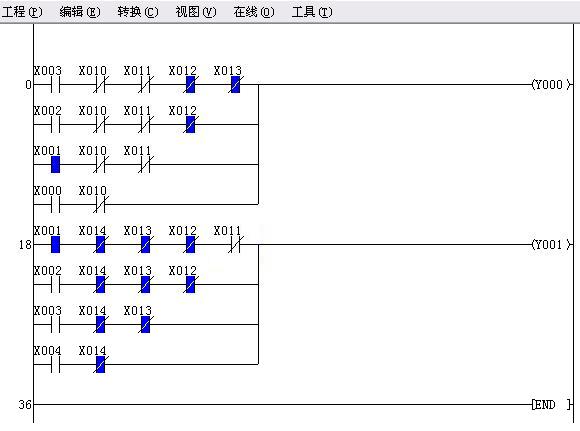The width and height of the screenshot is (580, 431).
Task: Open the 视图(V) menu
Action: tap(196, 12)
